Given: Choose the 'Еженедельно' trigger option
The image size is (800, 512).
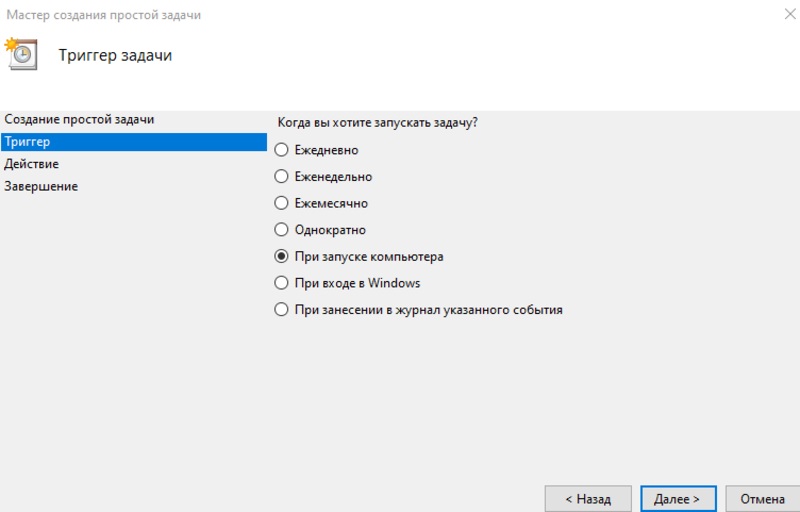Looking at the screenshot, I should click(282, 177).
